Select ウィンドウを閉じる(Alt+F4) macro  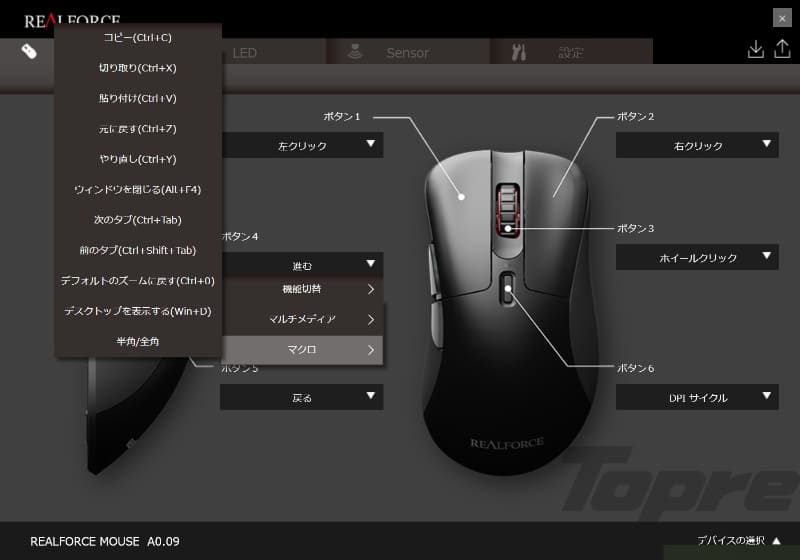click(138, 189)
